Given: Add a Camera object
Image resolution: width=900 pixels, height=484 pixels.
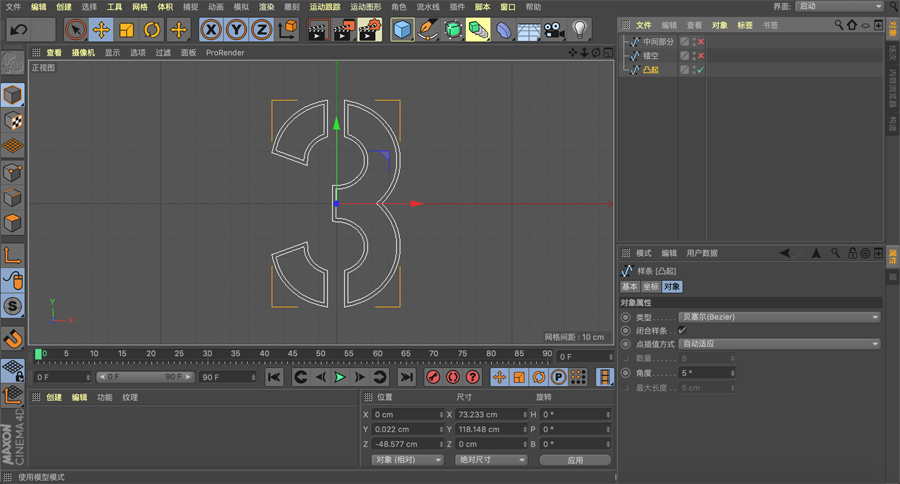Looking at the screenshot, I should [x=555, y=30].
